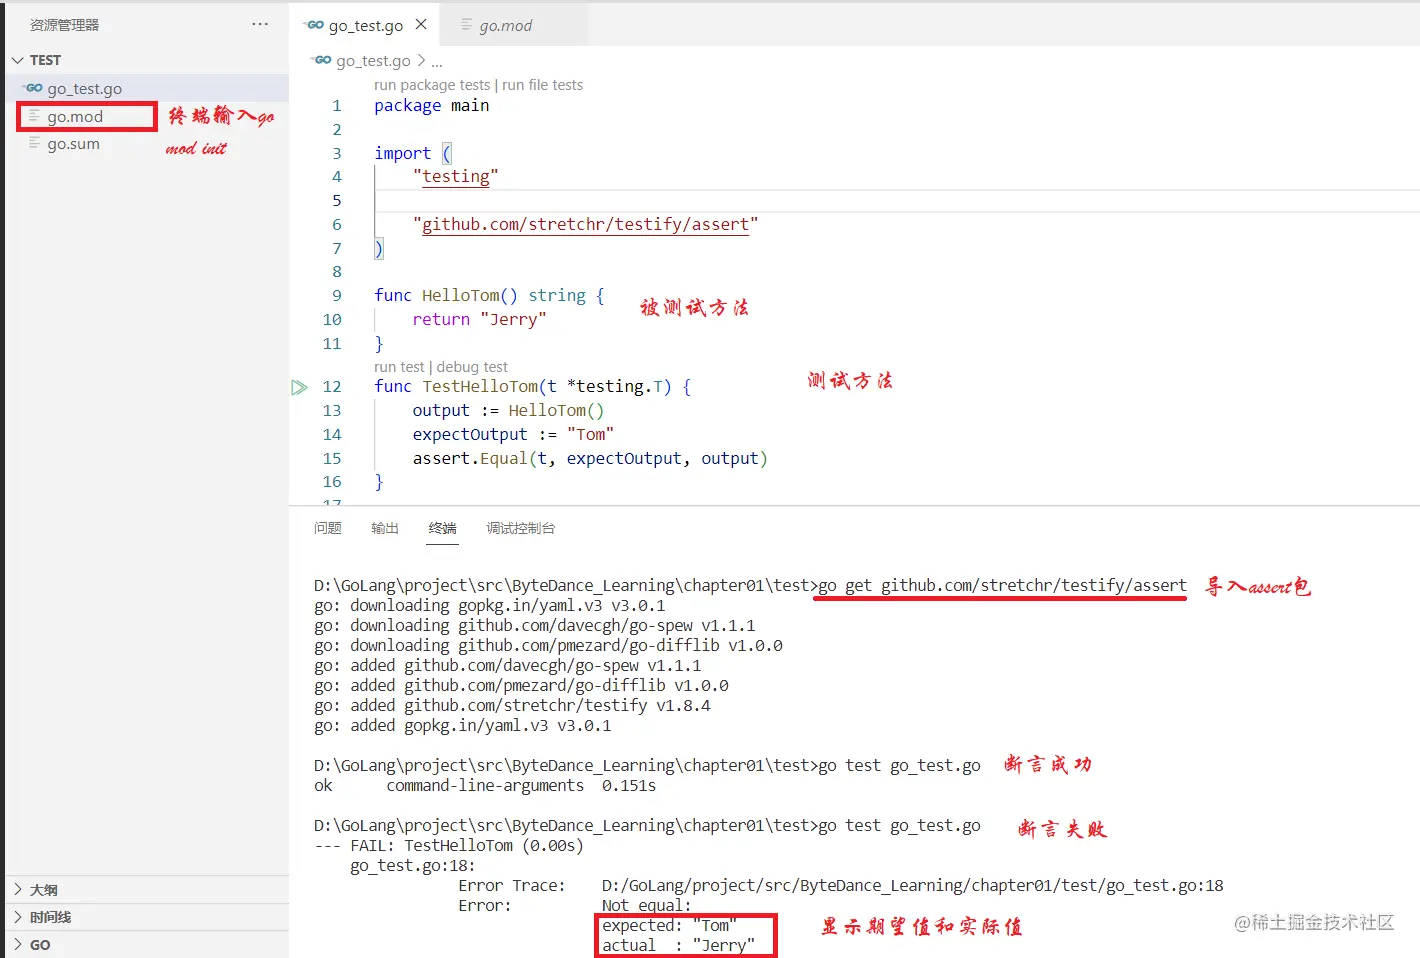
Task: Click the go get command text in terminal
Action: (x=1003, y=586)
